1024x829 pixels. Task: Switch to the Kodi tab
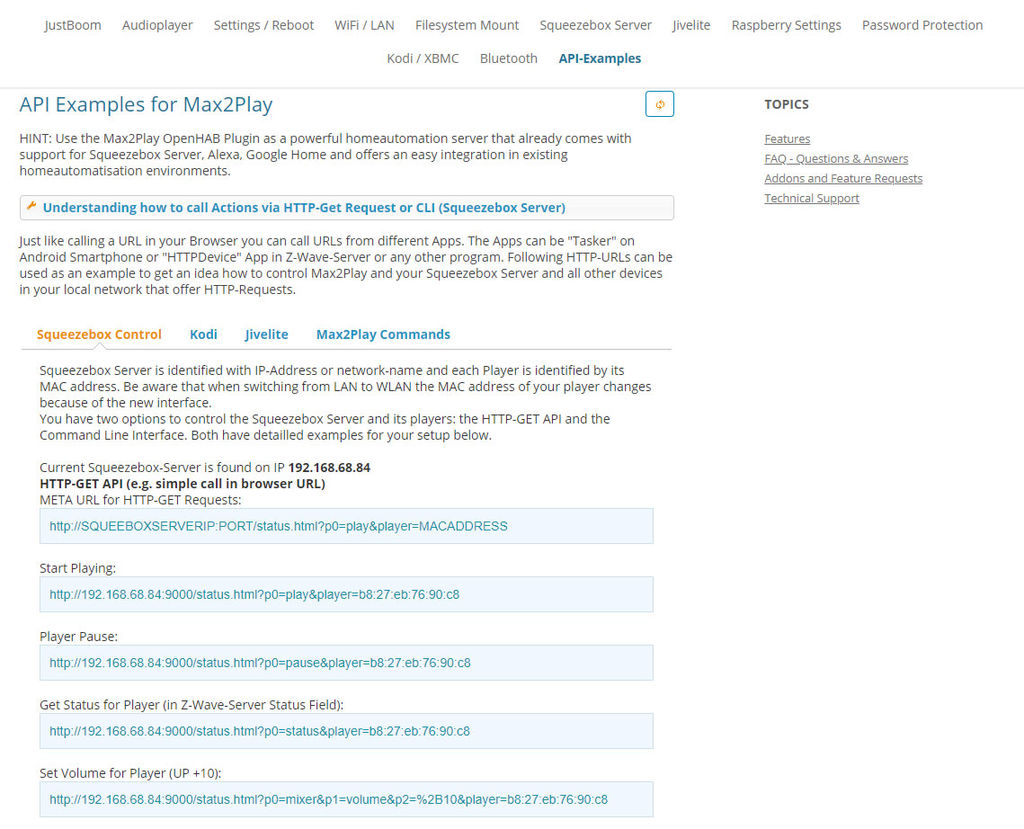tap(204, 334)
